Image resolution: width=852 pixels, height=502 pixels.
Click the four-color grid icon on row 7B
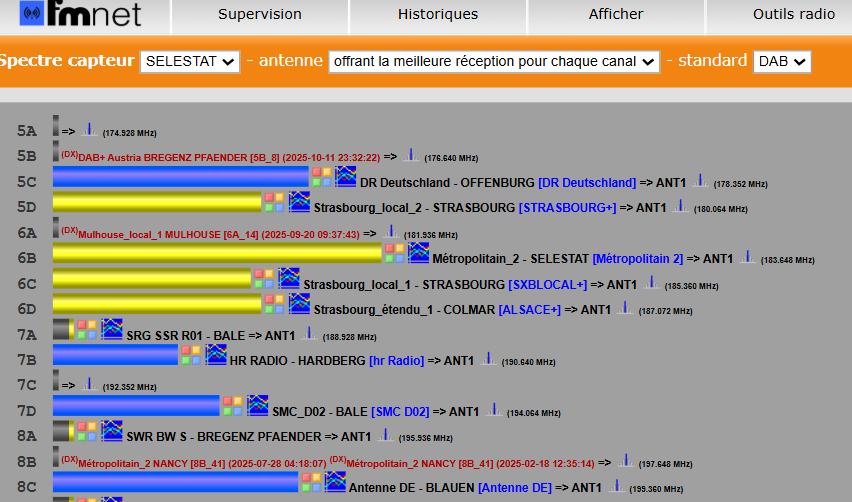191,355
